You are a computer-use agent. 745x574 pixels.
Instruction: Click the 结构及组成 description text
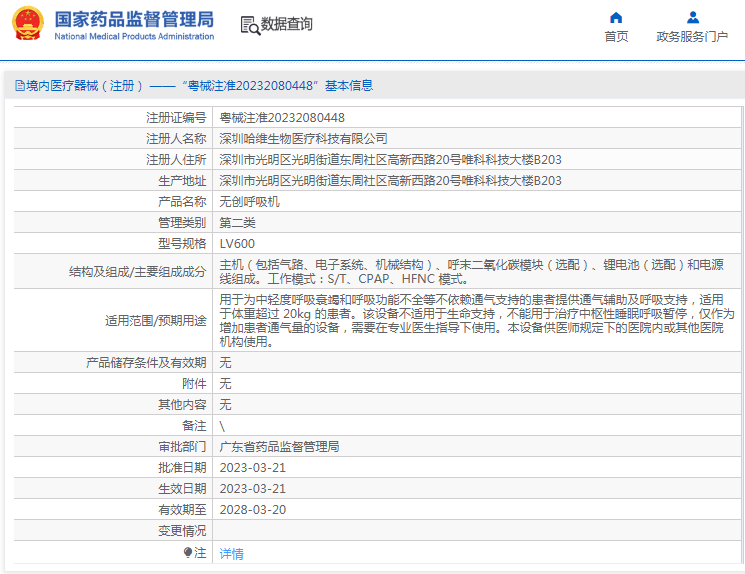(x=471, y=272)
